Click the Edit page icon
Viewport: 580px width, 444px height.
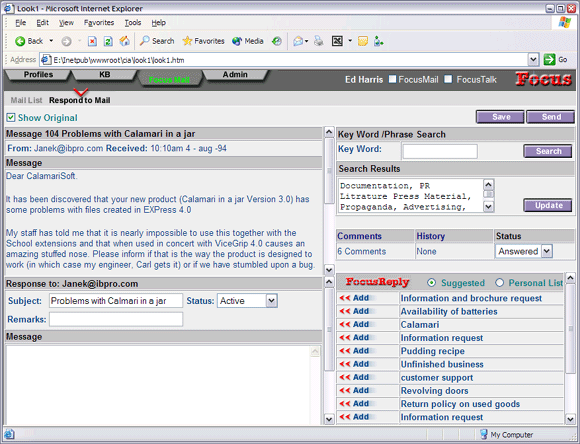[337, 41]
